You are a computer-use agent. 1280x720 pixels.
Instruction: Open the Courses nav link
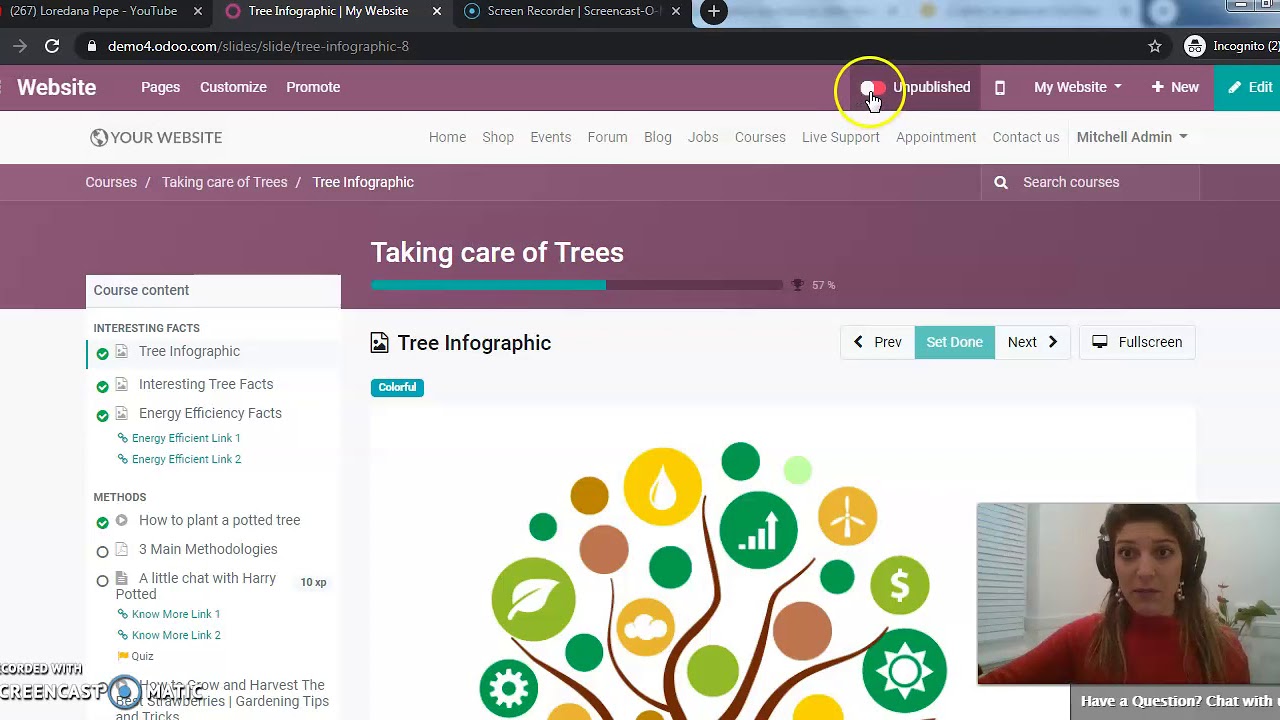tap(760, 137)
